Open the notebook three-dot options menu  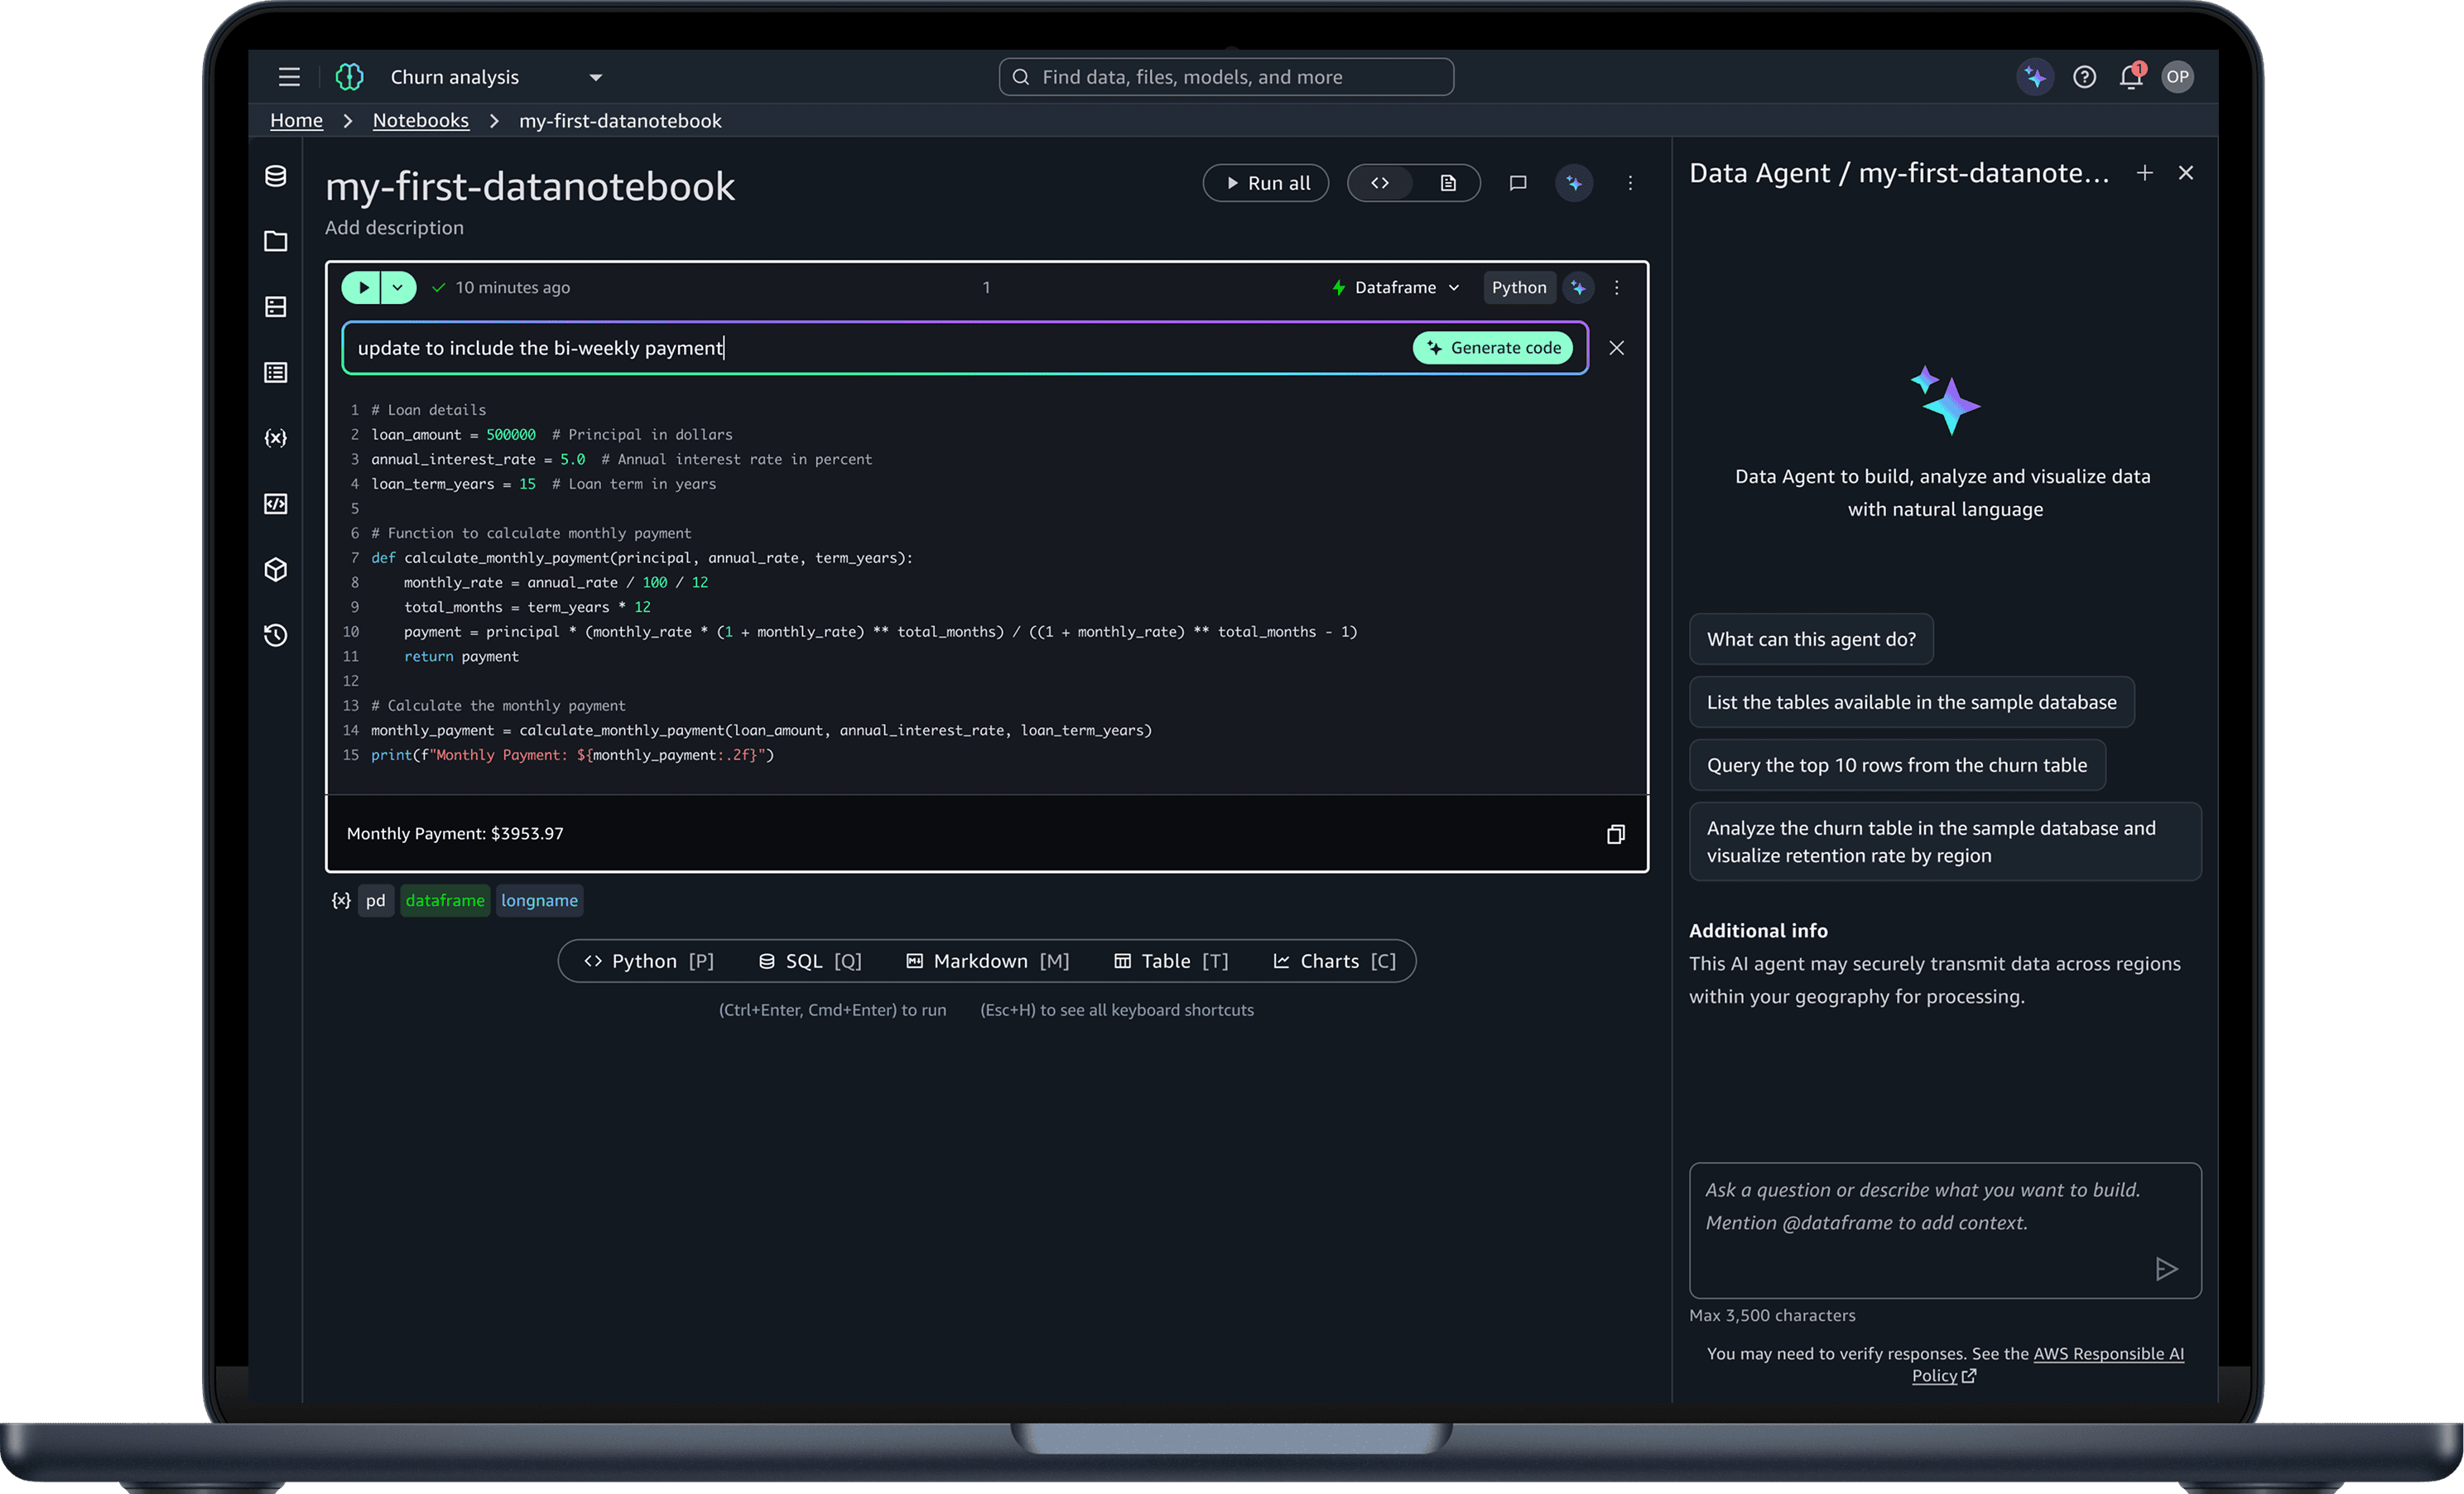pyautogui.click(x=1630, y=183)
